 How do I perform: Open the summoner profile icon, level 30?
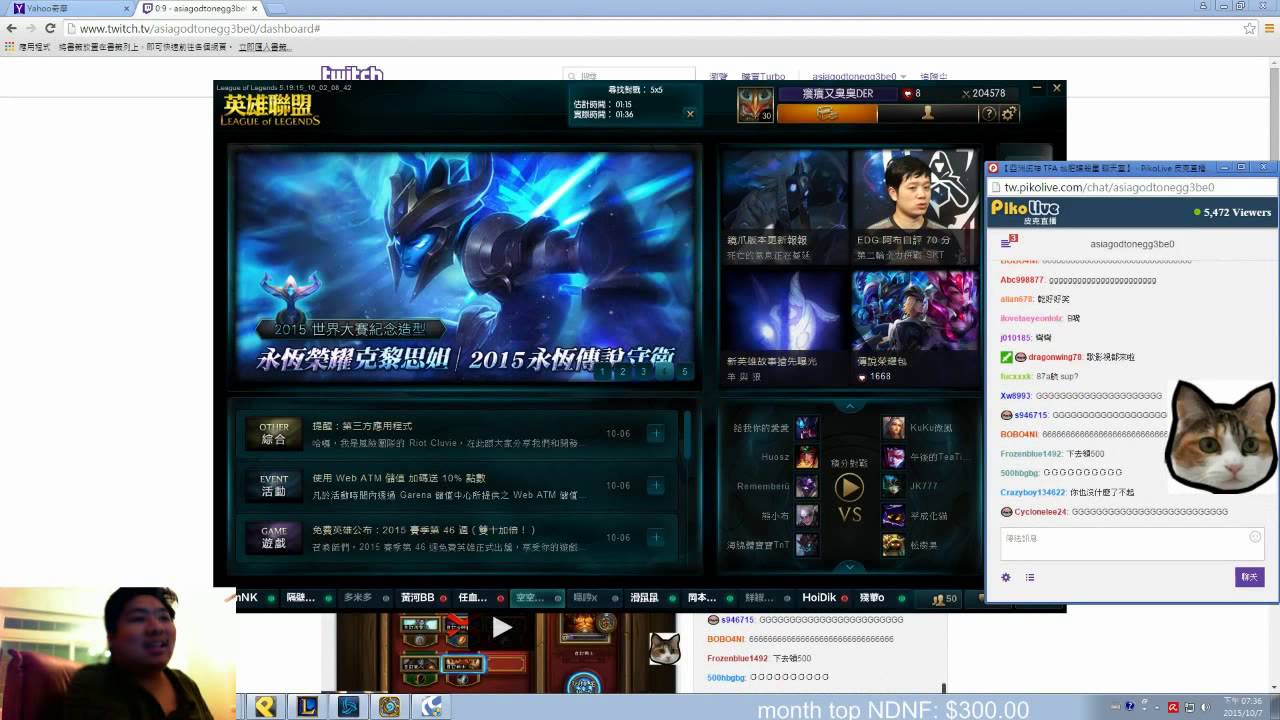(x=755, y=105)
